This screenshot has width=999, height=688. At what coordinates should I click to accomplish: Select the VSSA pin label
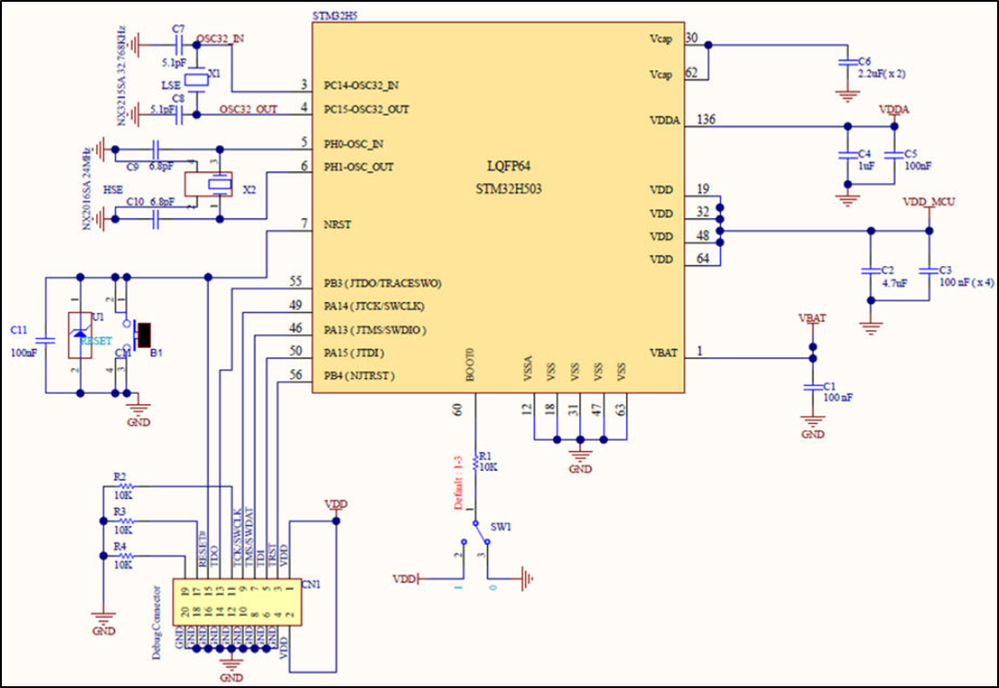pyautogui.click(x=528, y=369)
